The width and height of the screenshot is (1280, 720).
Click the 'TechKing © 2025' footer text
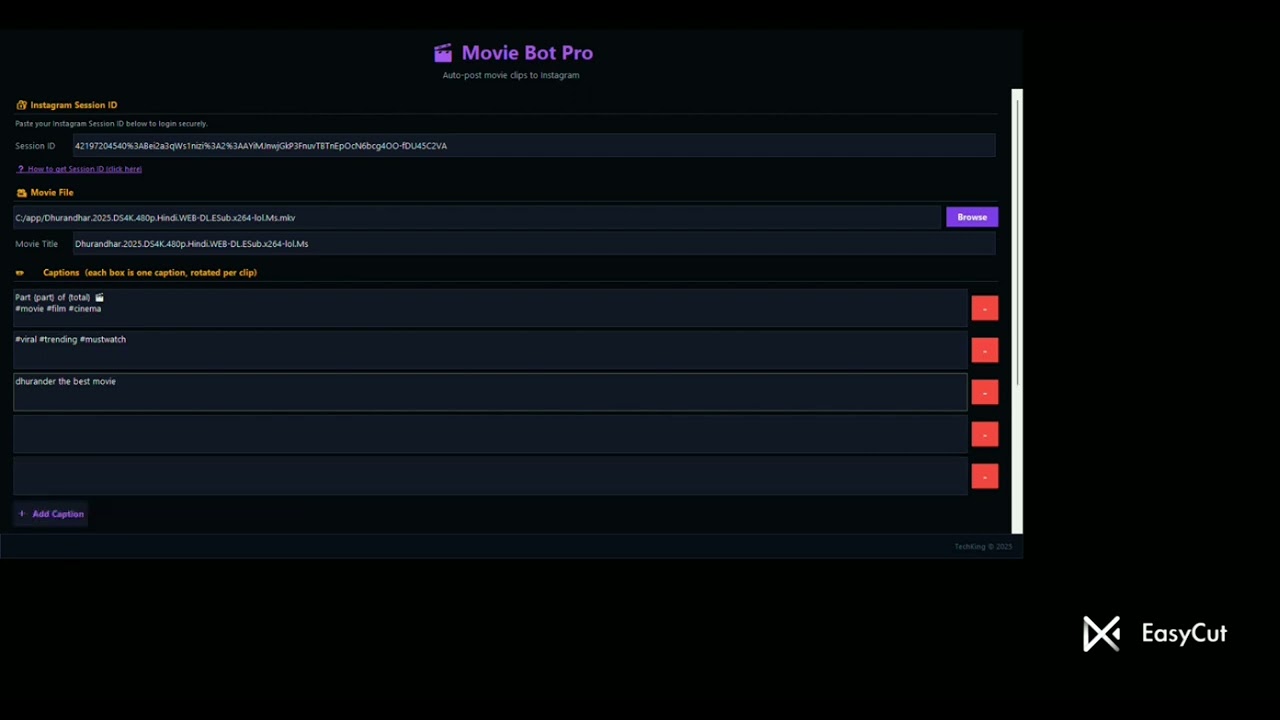(983, 547)
